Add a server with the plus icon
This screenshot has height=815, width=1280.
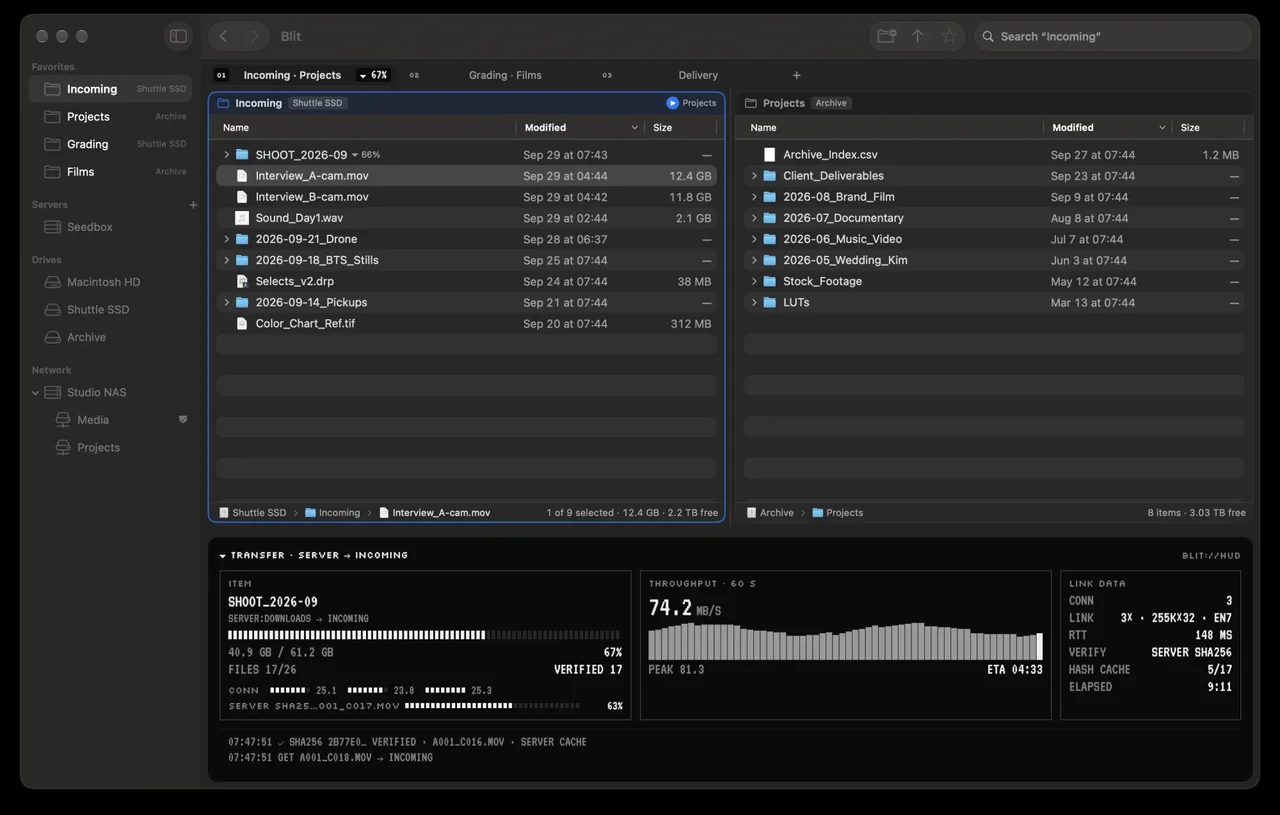coord(193,205)
